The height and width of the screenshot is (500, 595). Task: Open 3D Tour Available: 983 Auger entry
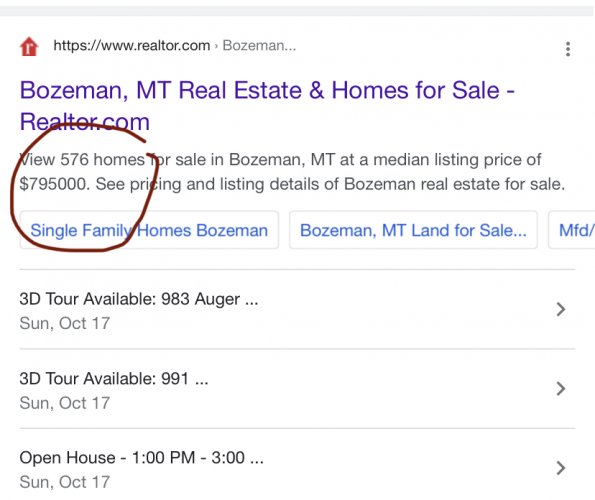[298, 309]
